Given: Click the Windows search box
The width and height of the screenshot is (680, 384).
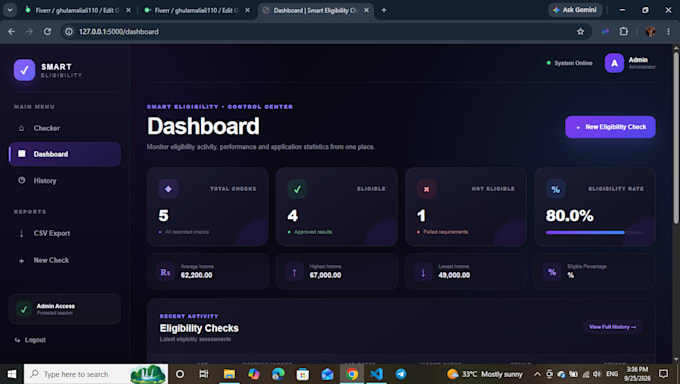Looking at the screenshot, I should point(95,374).
